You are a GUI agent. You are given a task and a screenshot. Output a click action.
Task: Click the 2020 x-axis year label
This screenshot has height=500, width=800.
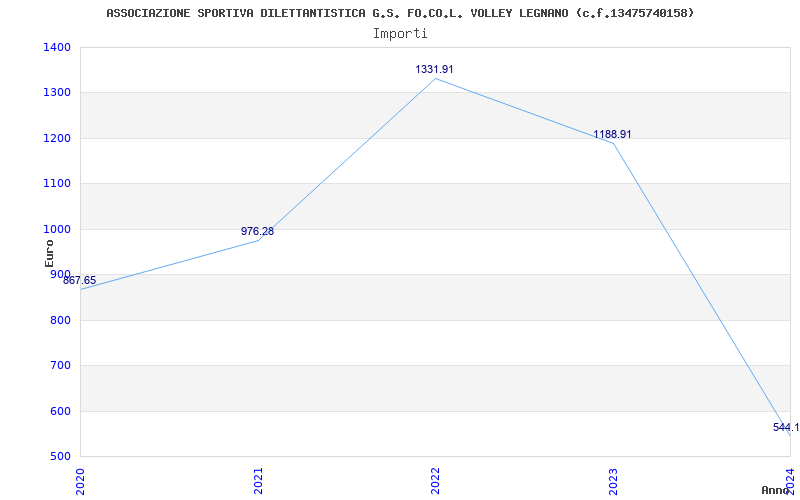click(80, 481)
